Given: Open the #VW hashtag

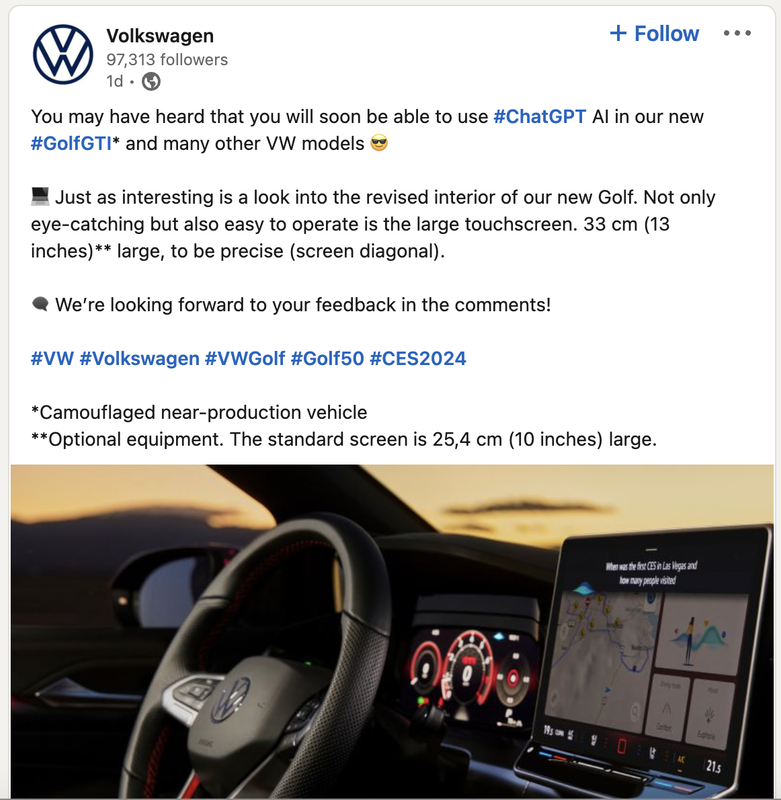Looking at the screenshot, I should (52, 358).
